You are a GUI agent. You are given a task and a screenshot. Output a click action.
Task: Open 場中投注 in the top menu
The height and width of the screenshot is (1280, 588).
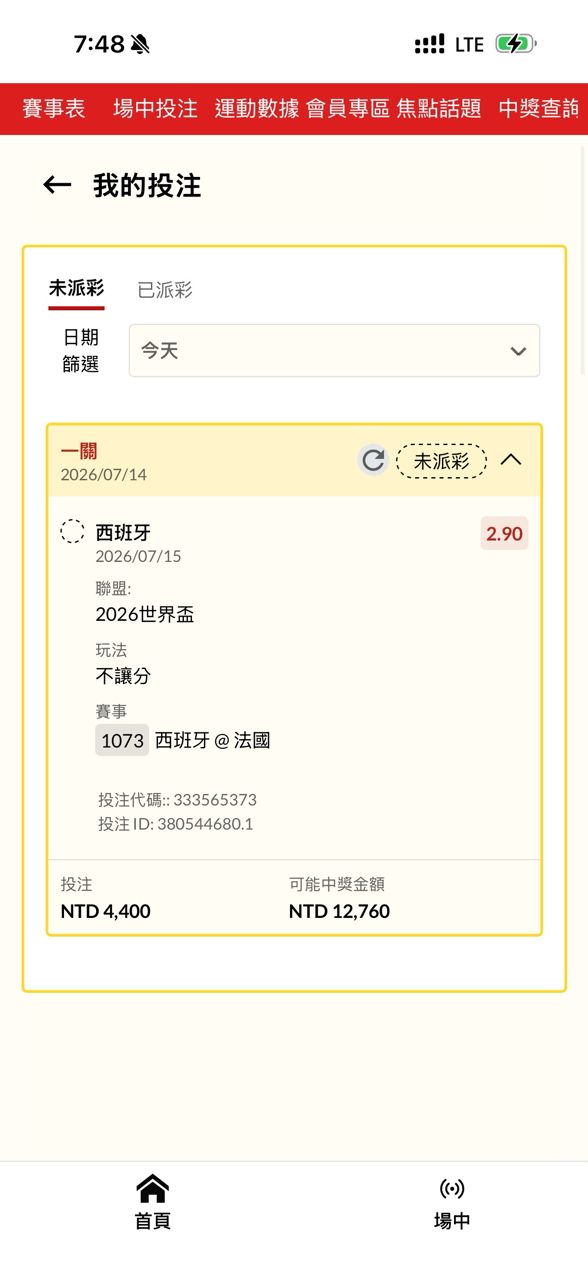[x=155, y=109]
